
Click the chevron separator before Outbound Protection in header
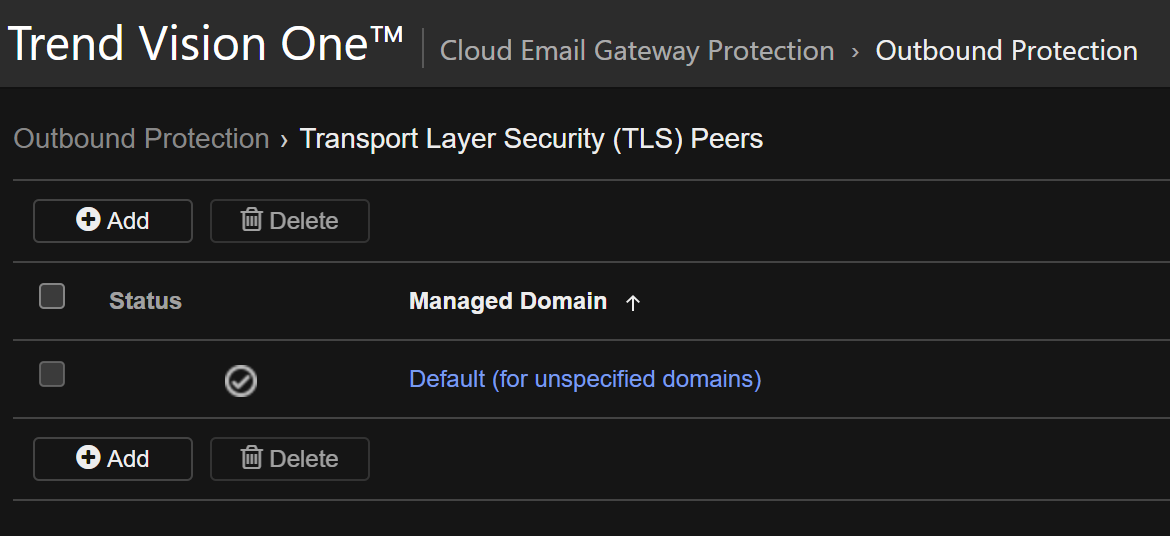pyautogui.click(x=855, y=51)
